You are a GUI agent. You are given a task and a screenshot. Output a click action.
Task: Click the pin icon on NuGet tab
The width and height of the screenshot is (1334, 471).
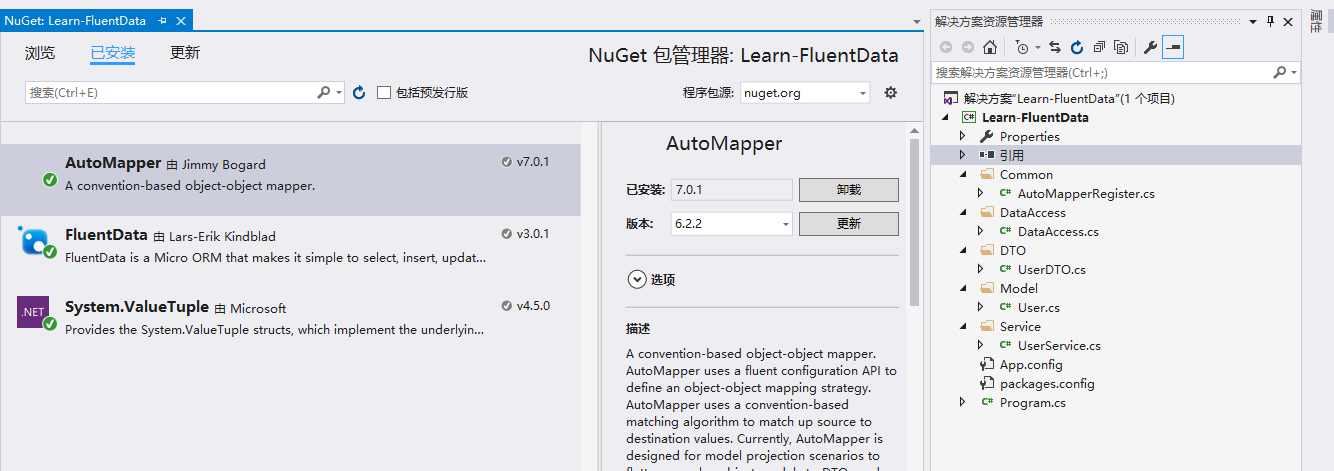click(x=163, y=20)
